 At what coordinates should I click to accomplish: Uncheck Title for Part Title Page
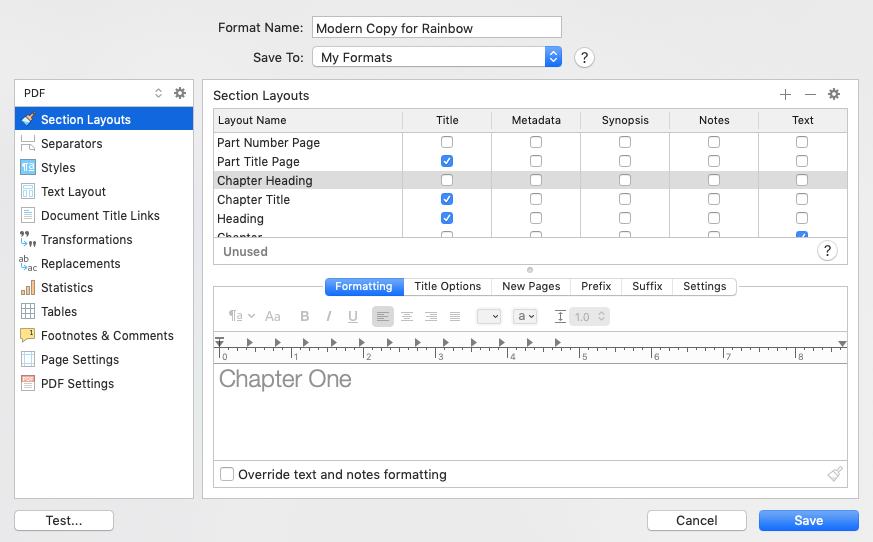point(447,161)
